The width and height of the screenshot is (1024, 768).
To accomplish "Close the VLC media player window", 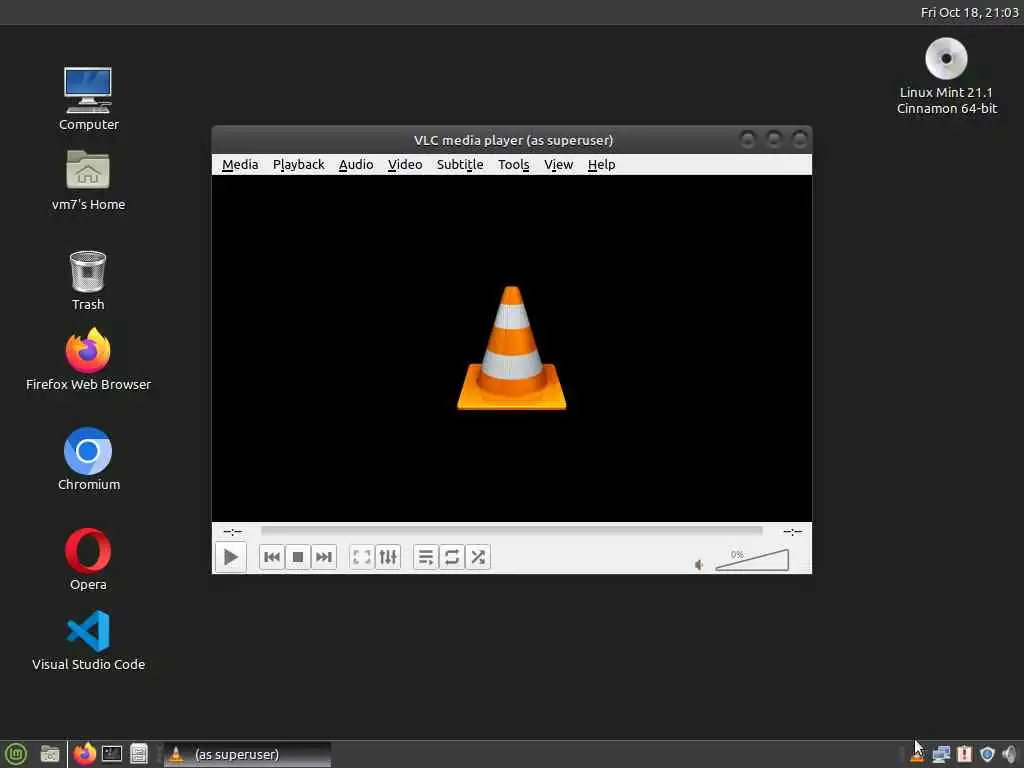I will pyautogui.click(x=799, y=139).
